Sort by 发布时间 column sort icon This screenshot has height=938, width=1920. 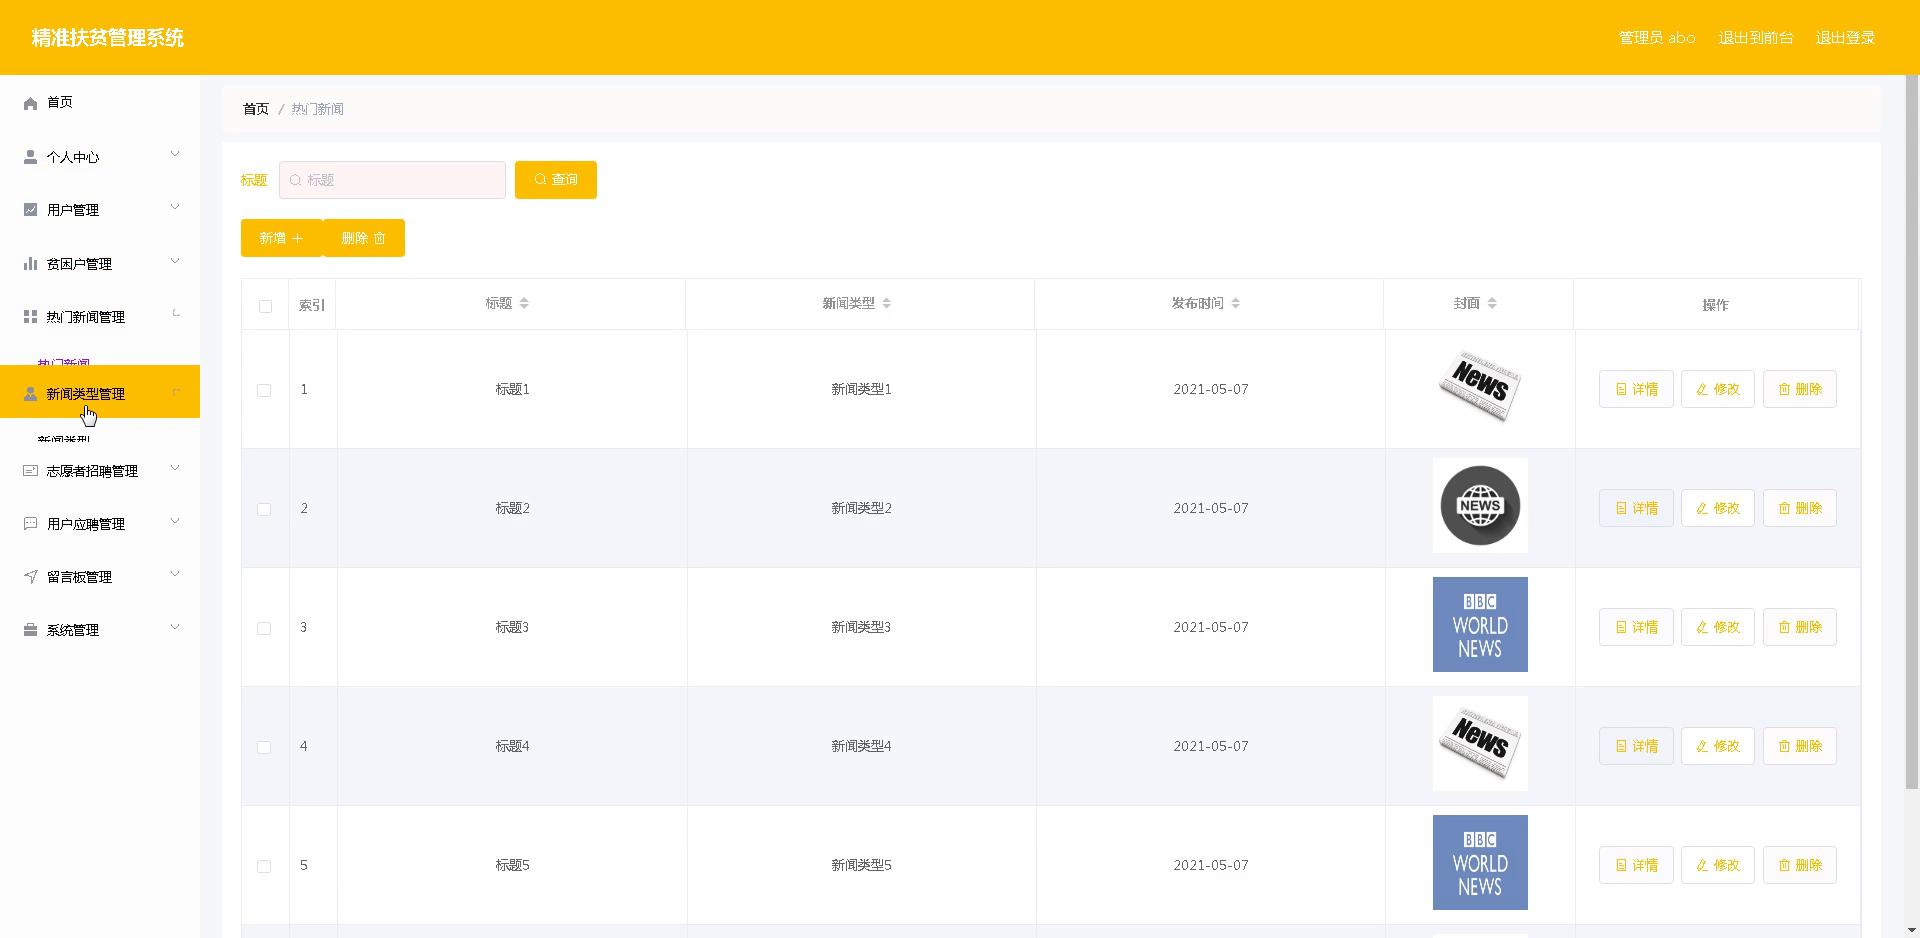1236,303
